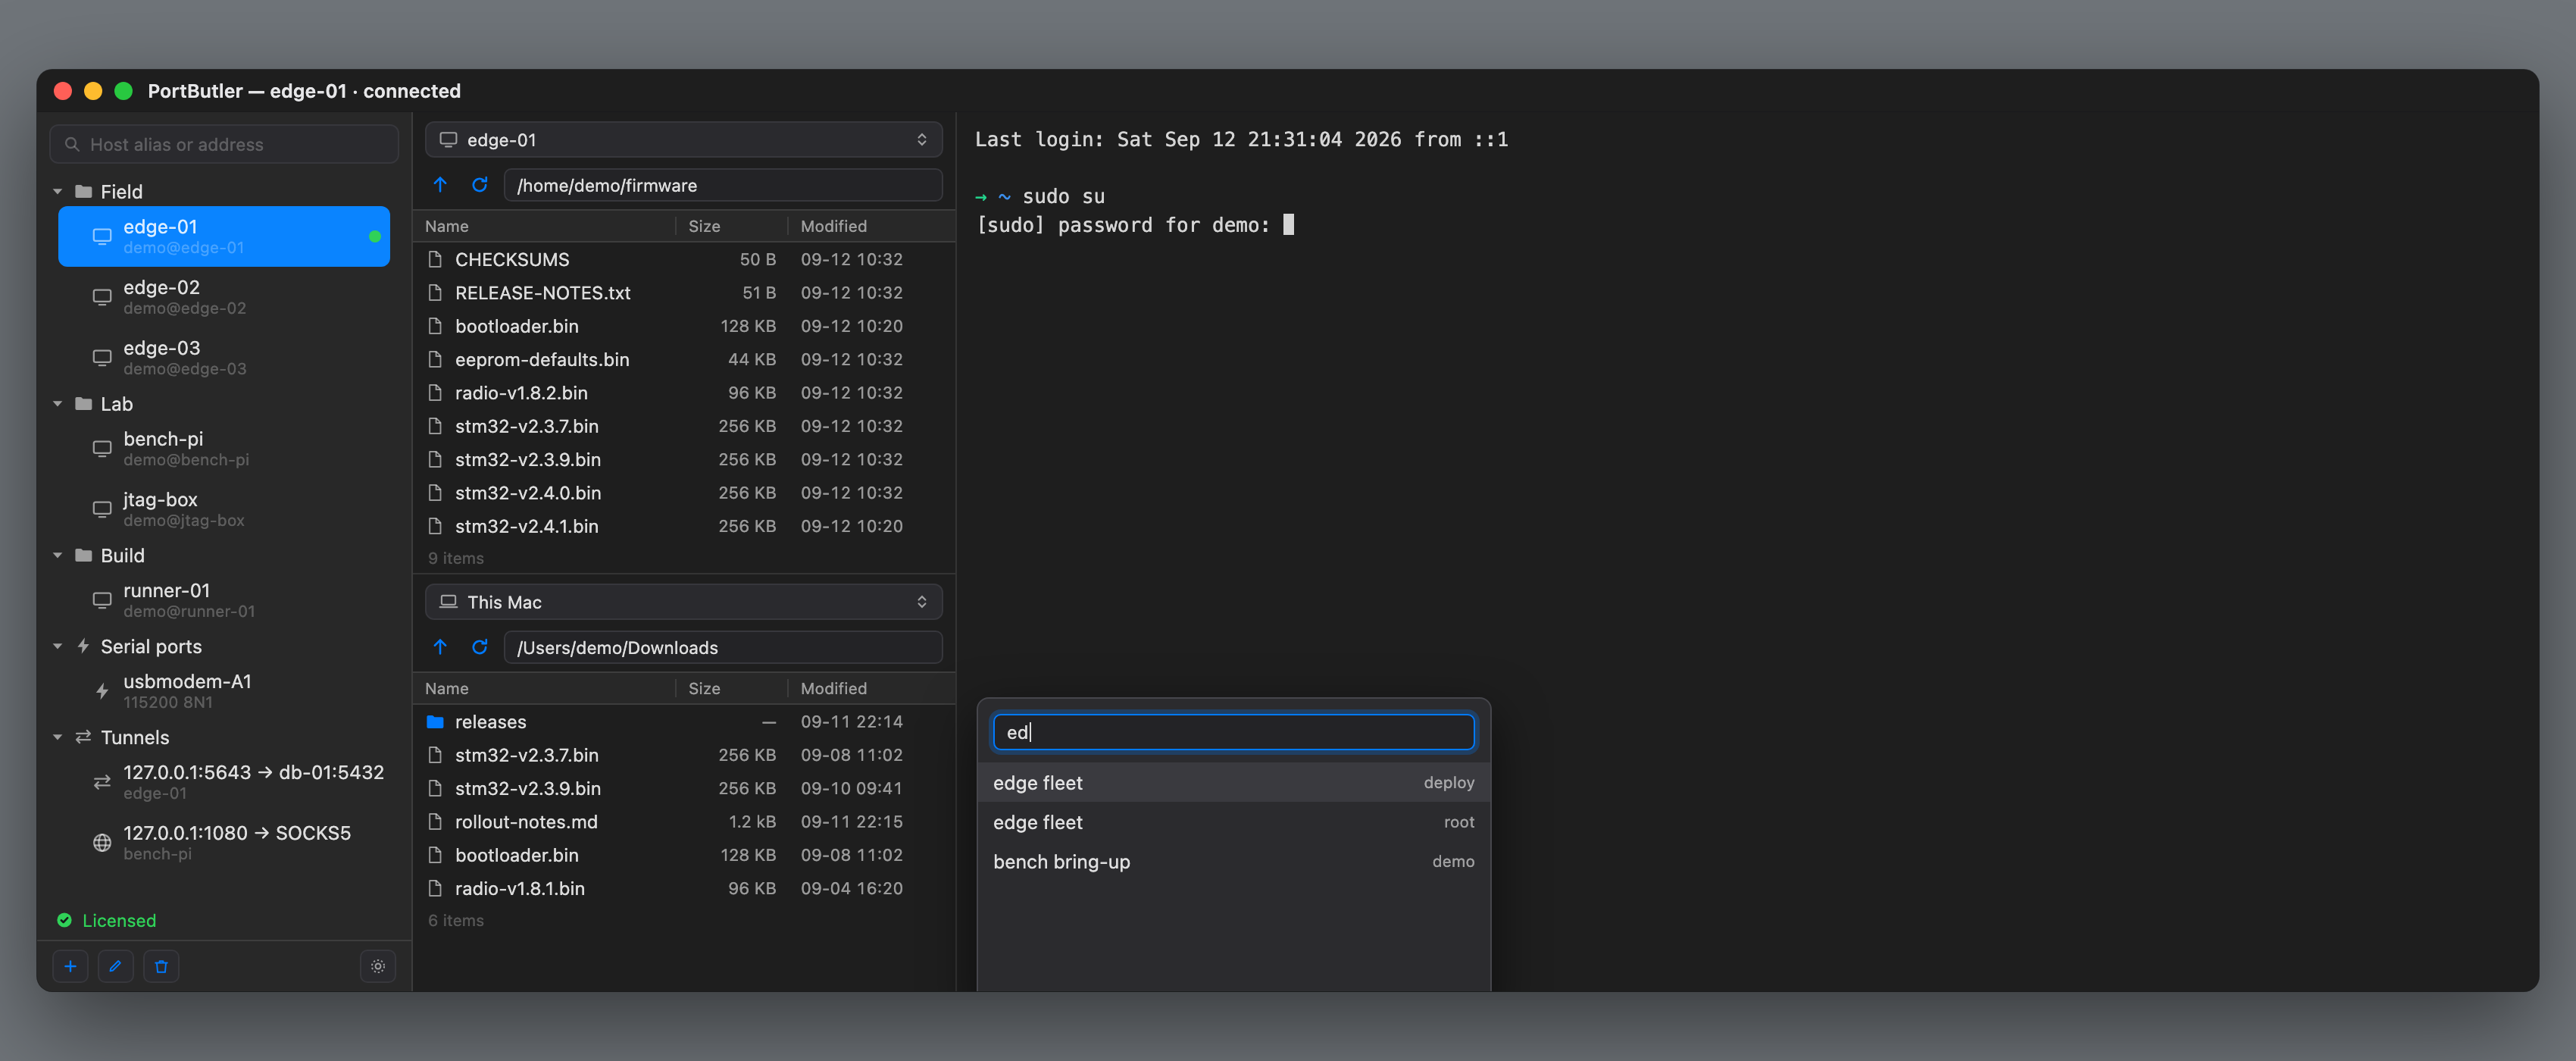
Task: Click the Host alias or address search field
Action: 224,144
